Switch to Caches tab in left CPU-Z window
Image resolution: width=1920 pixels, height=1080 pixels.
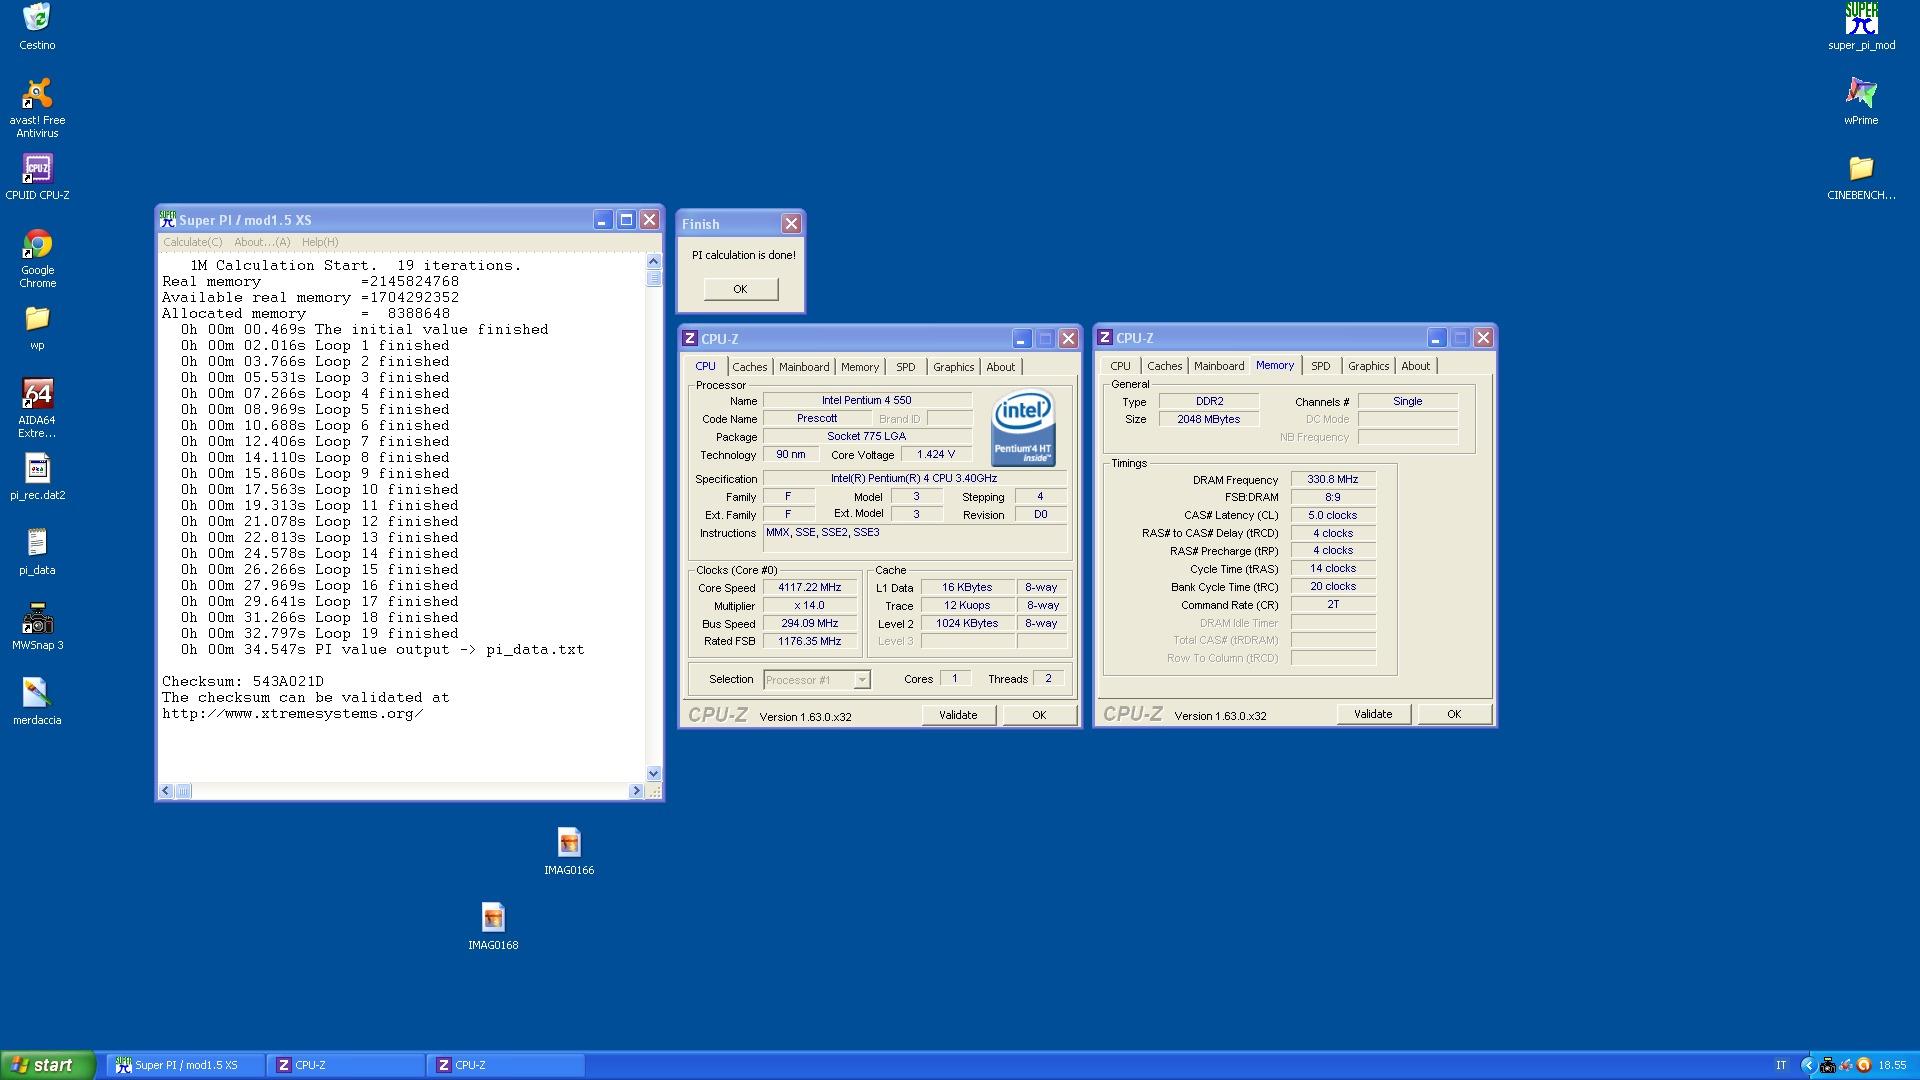(x=750, y=367)
